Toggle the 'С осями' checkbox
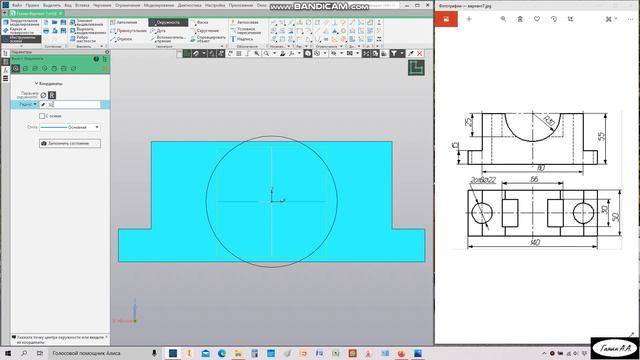The height and width of the screenshot is (360, 640). pos(42,116)
